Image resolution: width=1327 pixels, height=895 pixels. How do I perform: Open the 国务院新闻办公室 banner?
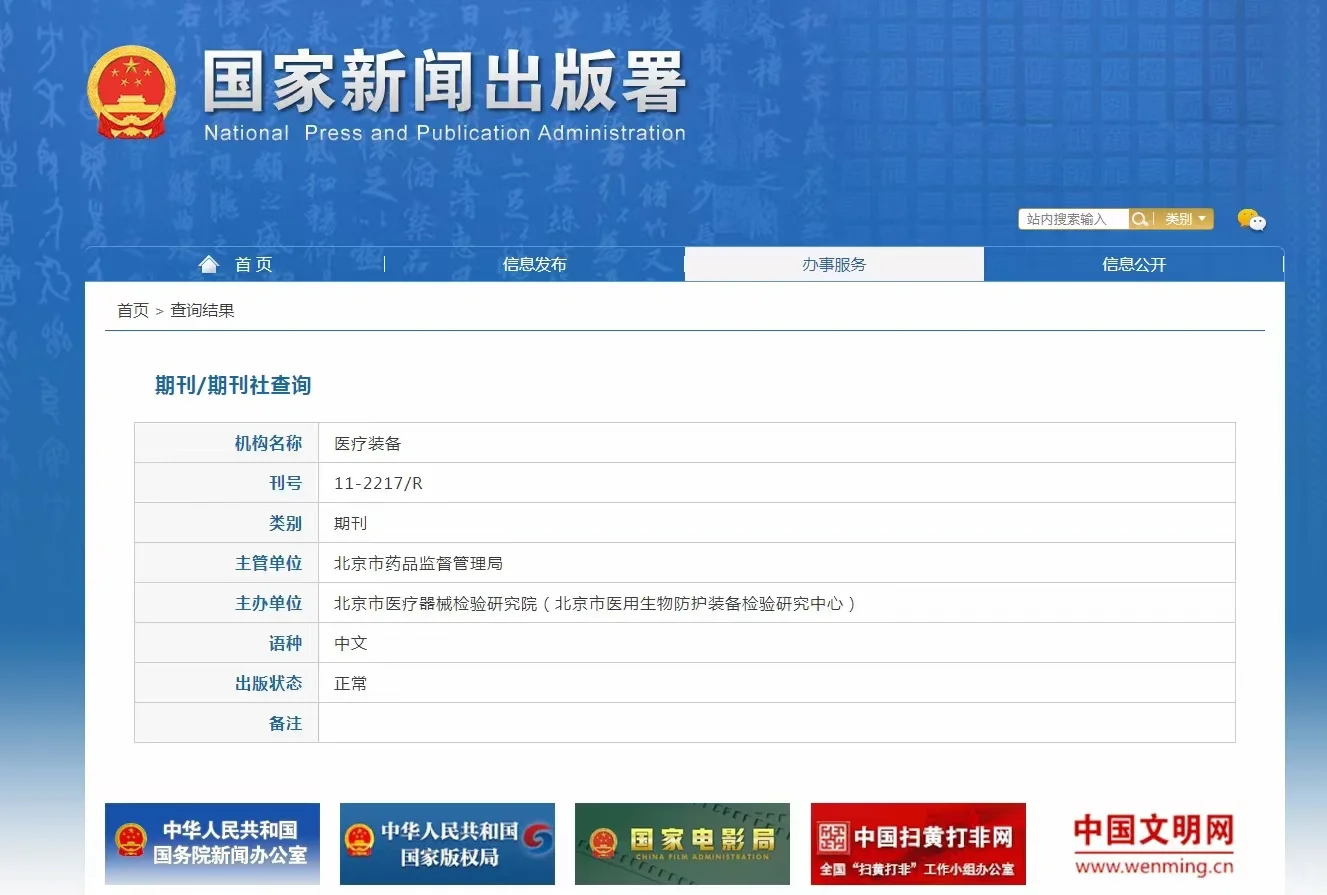212,844
